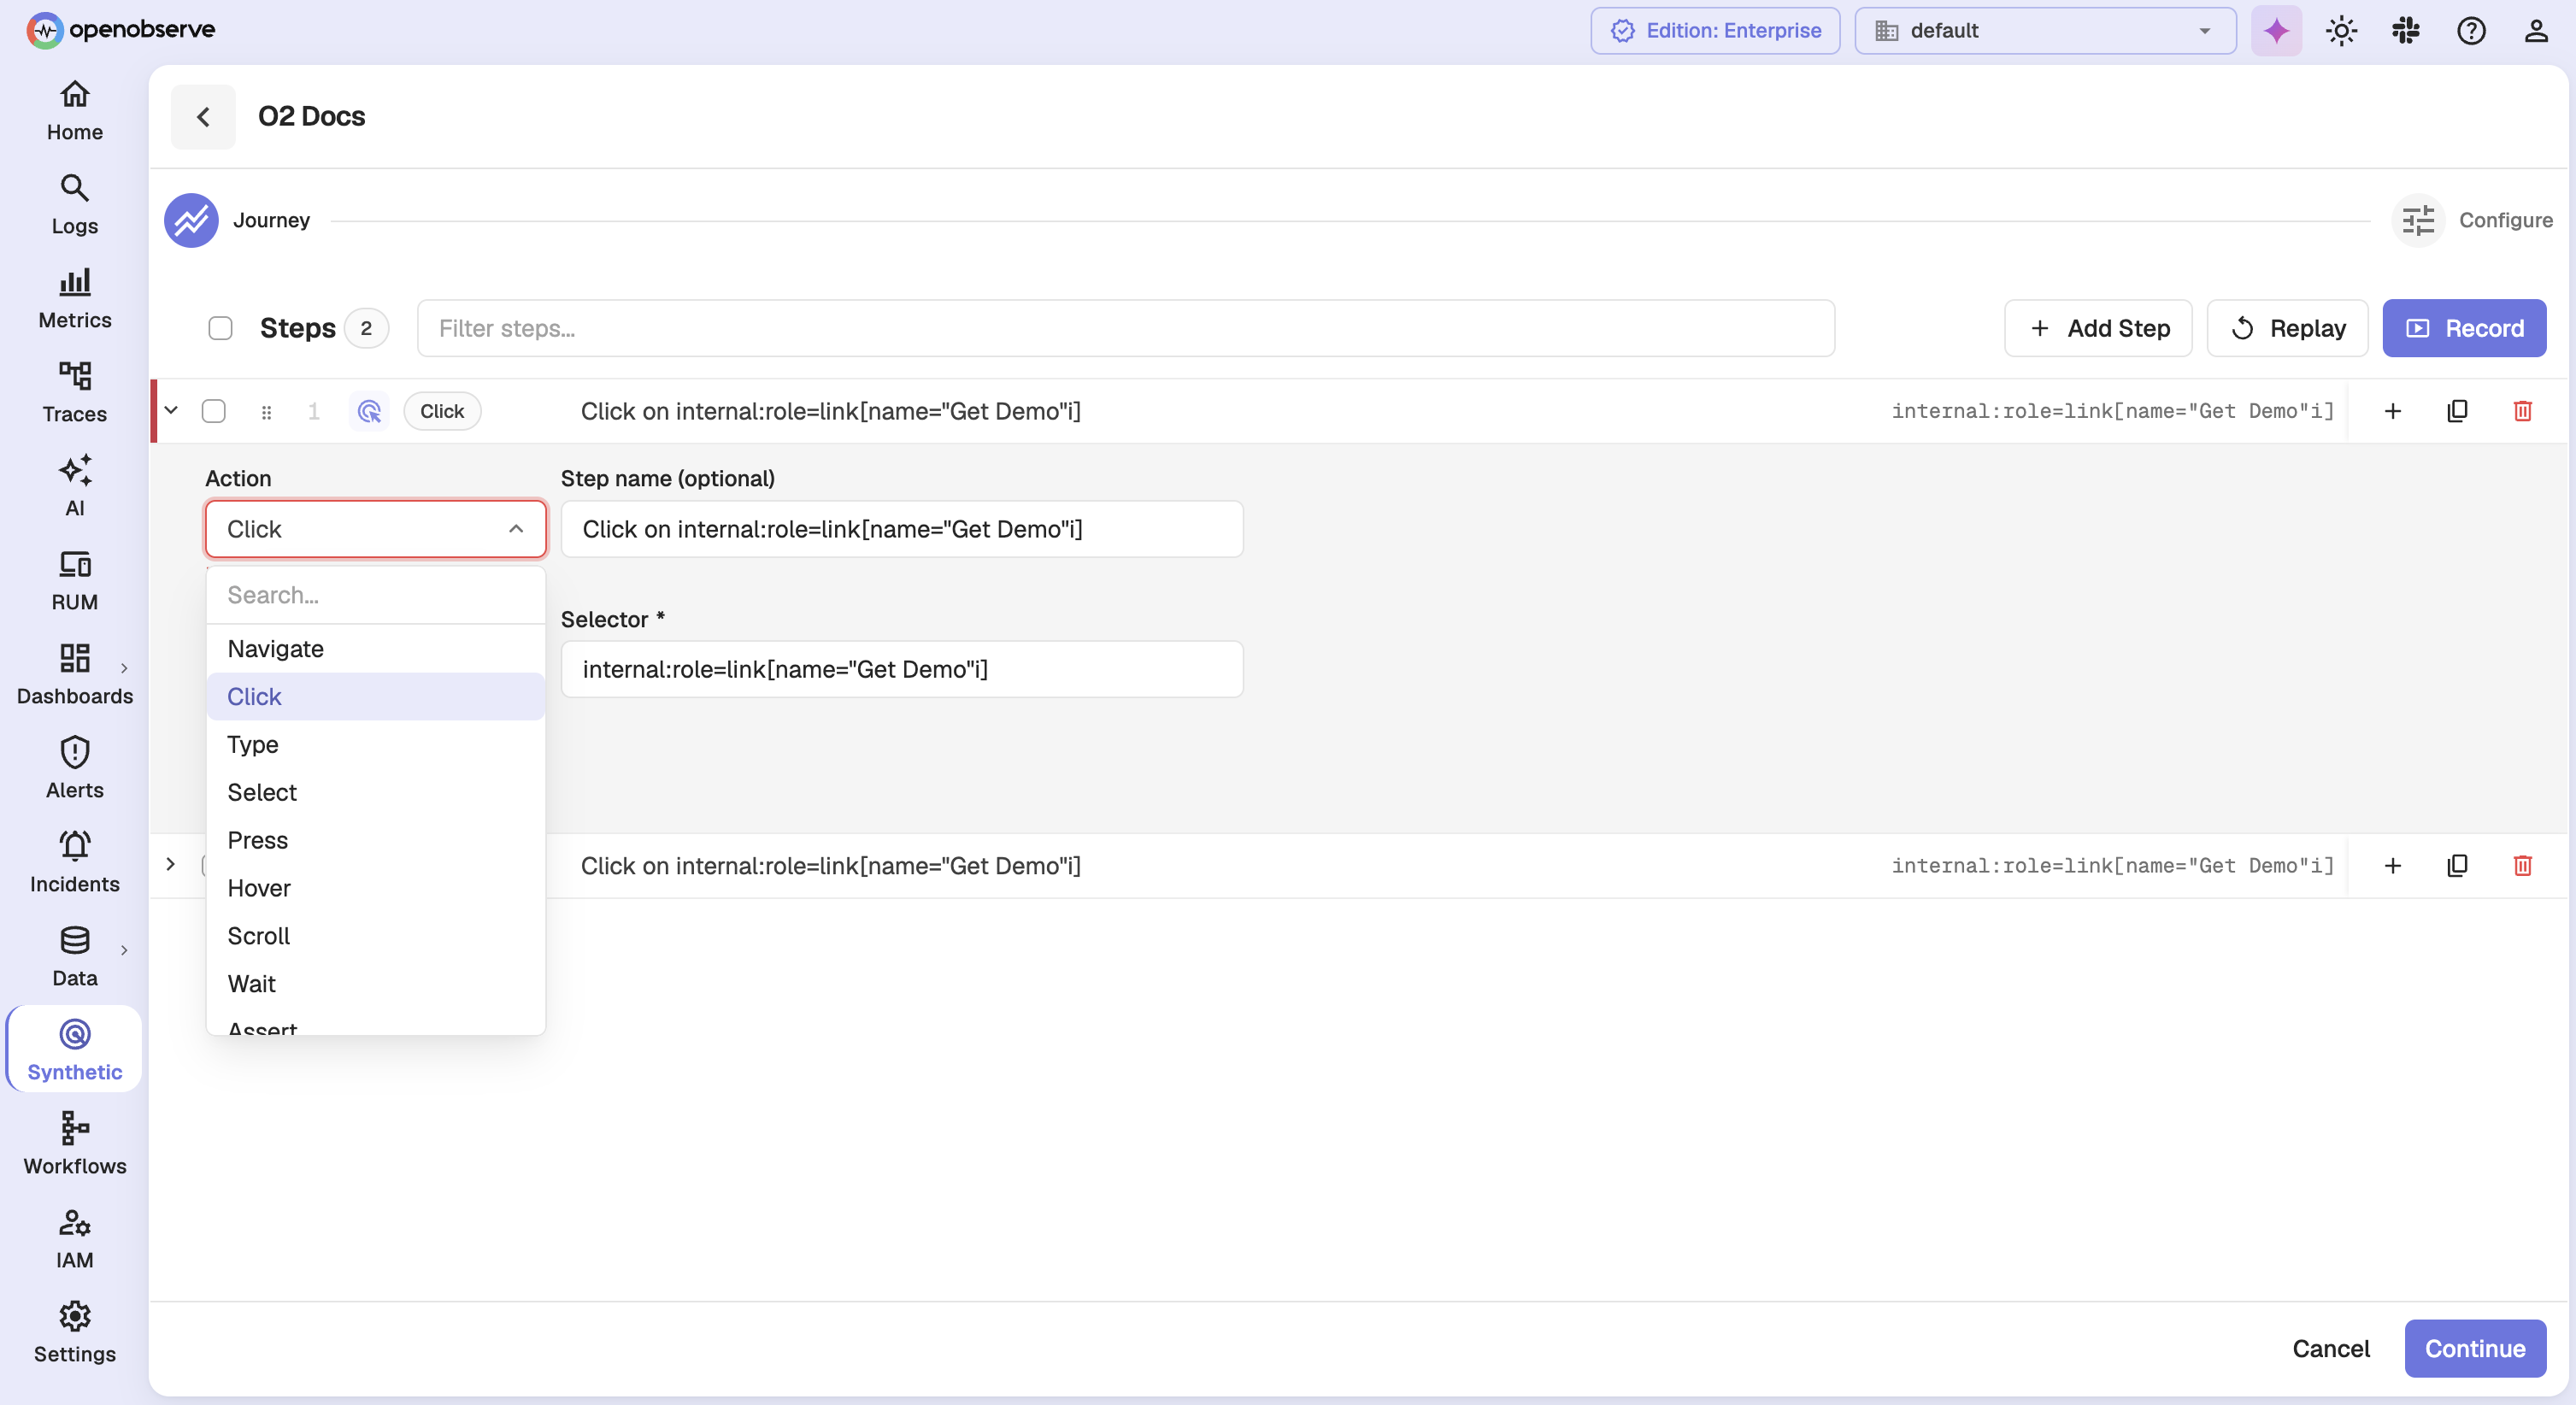Open the default organization dropdown
2576x1405 pixels.
2045,30
